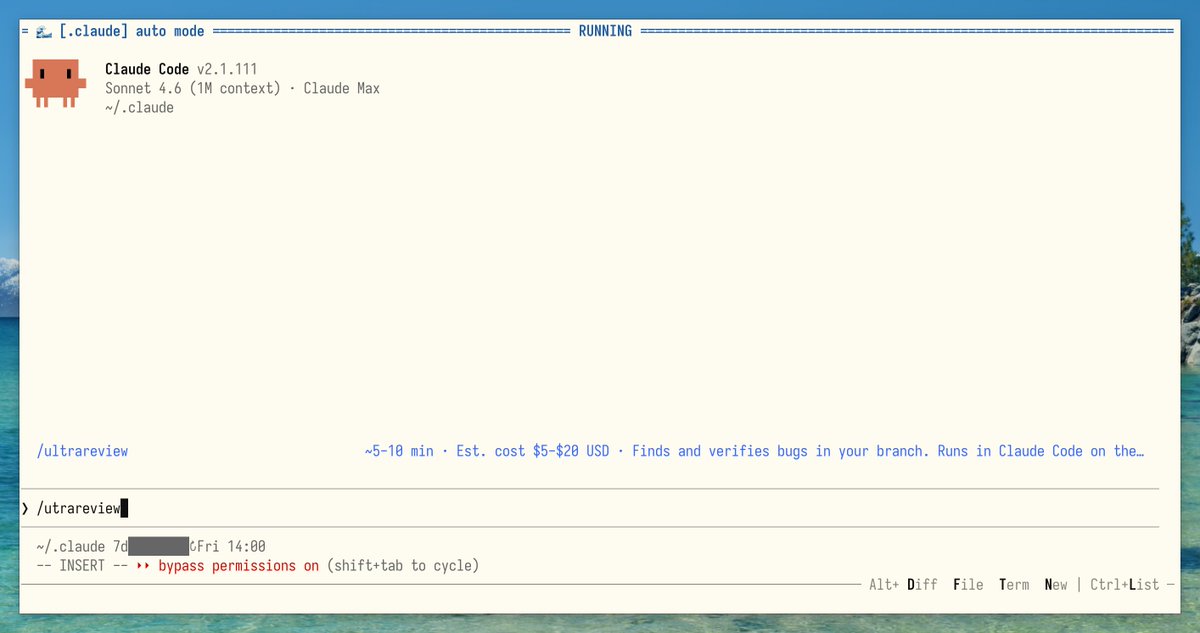The height and width of the screenshot is (633, 1200).
Task: Click the Est. cost $5-$20 USD description text
Action: coord(532,451)
